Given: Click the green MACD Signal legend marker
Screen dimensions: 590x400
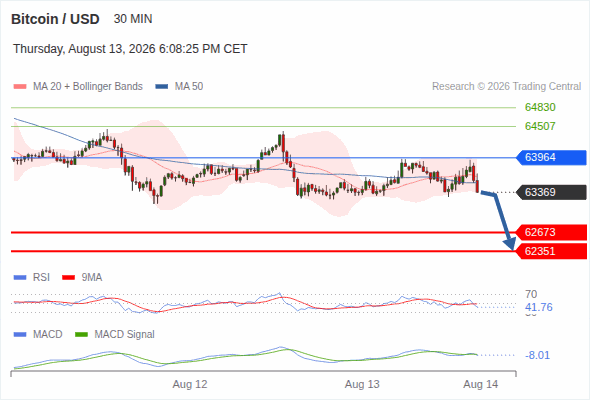Looking at the screenshot, I should (x=81, y=334).
